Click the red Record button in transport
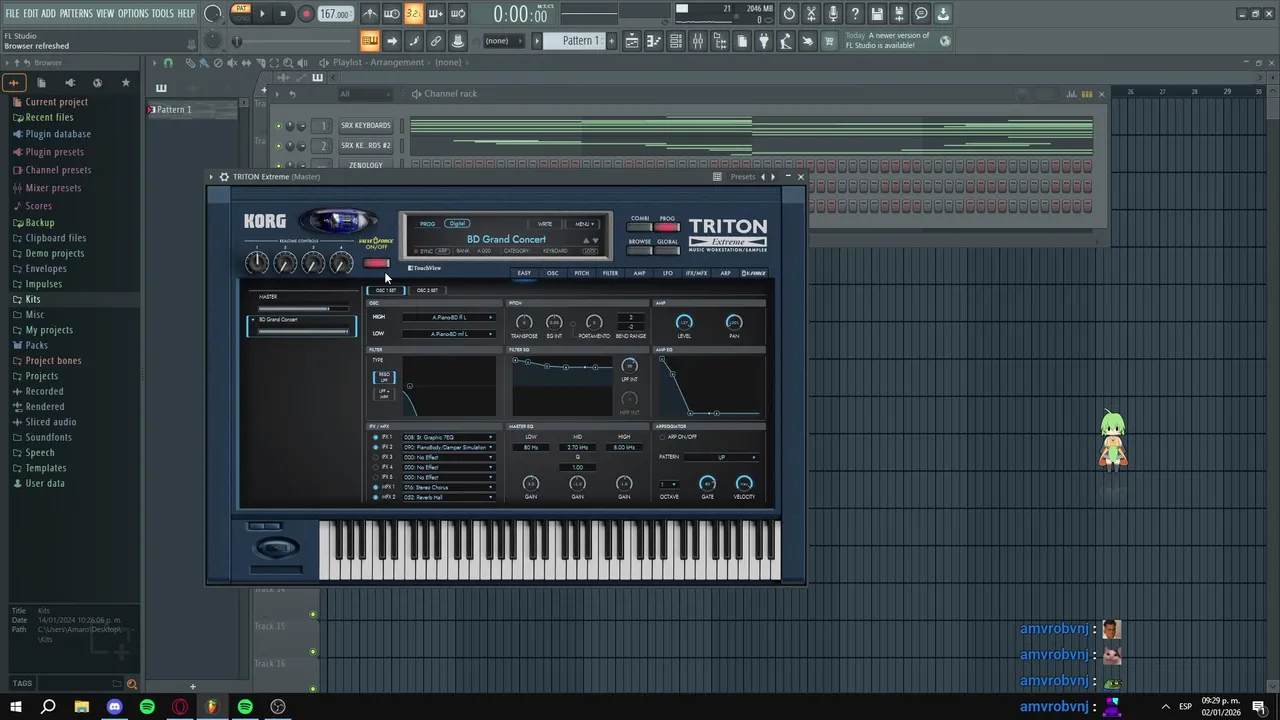Image resolution: width=1280 pixels, height=720 pixels. pyautogui.click(x=306, y=14)
